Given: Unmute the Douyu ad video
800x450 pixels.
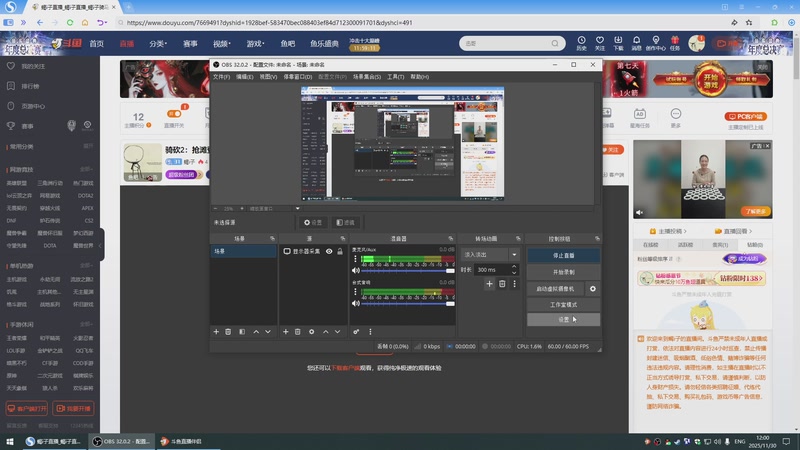Looking at the screenshot, I should click(640, 212).
